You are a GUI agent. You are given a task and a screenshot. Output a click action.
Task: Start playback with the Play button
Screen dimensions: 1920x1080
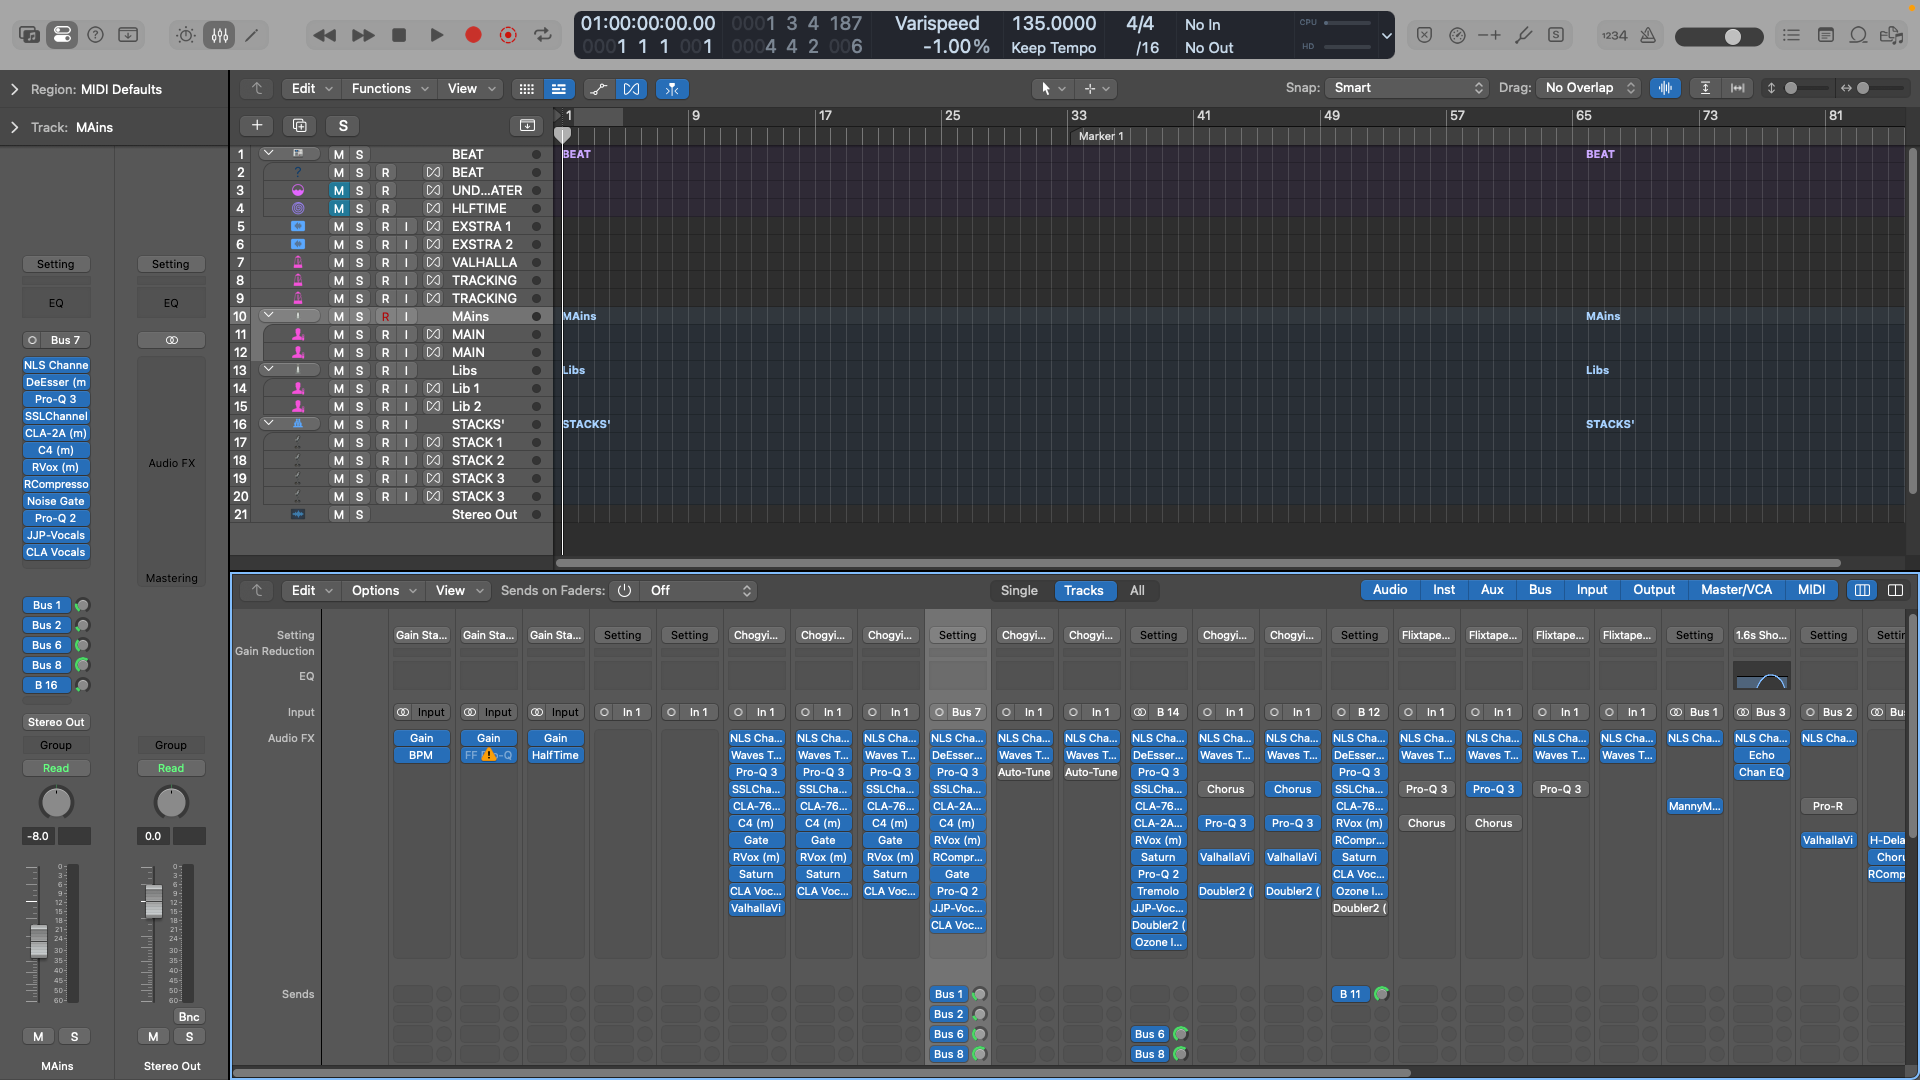437,35
